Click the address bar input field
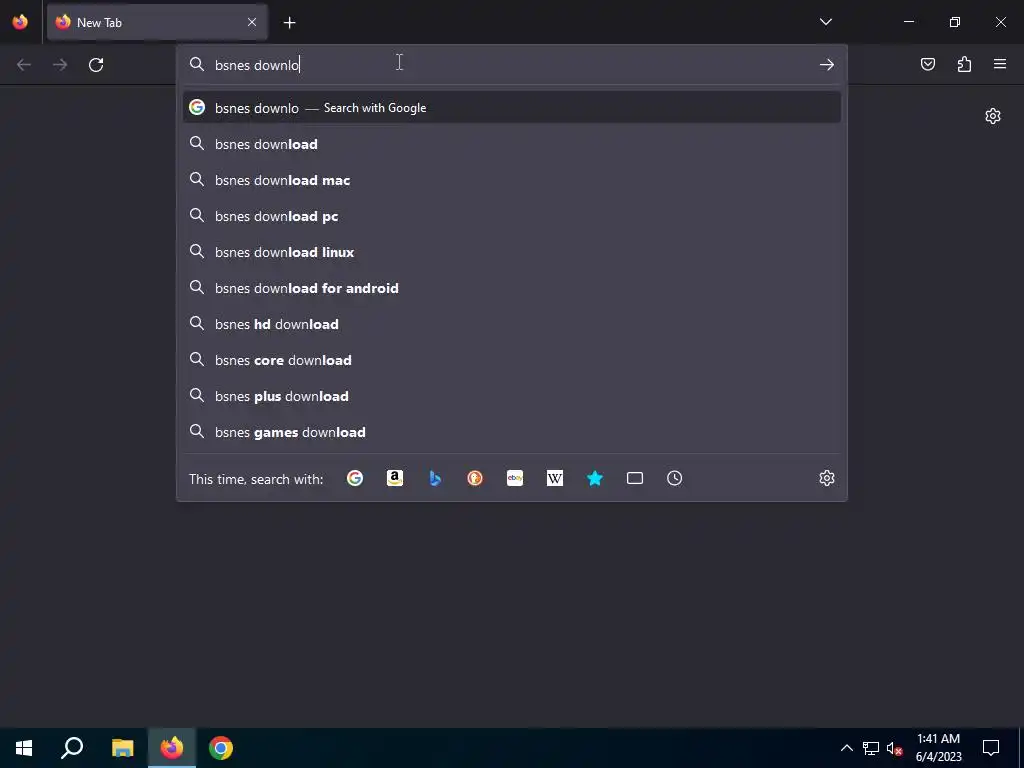1024x768 pixels. (511, 65)
